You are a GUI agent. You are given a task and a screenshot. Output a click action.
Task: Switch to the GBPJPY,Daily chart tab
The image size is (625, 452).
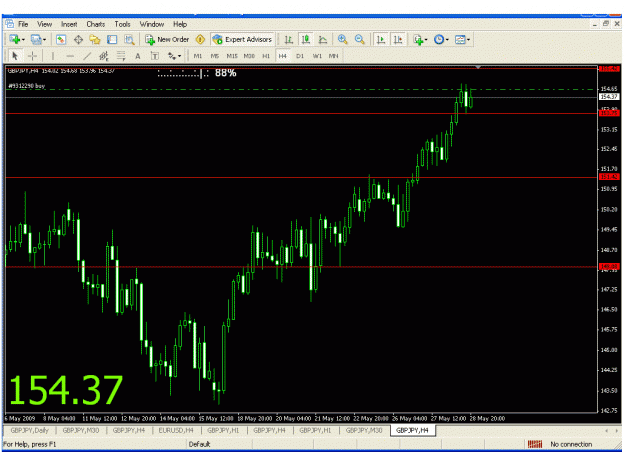(29, 430)
